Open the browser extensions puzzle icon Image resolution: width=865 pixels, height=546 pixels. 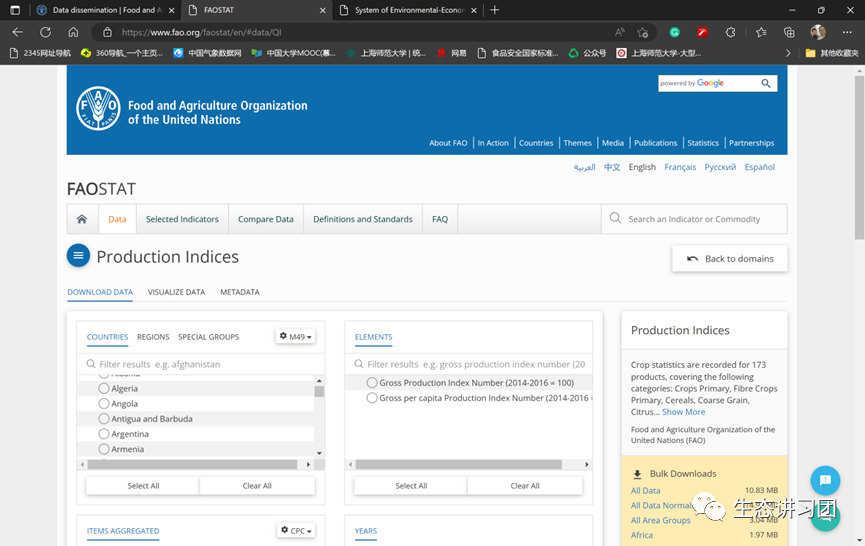pyautogui.click(x=730, y=33)
